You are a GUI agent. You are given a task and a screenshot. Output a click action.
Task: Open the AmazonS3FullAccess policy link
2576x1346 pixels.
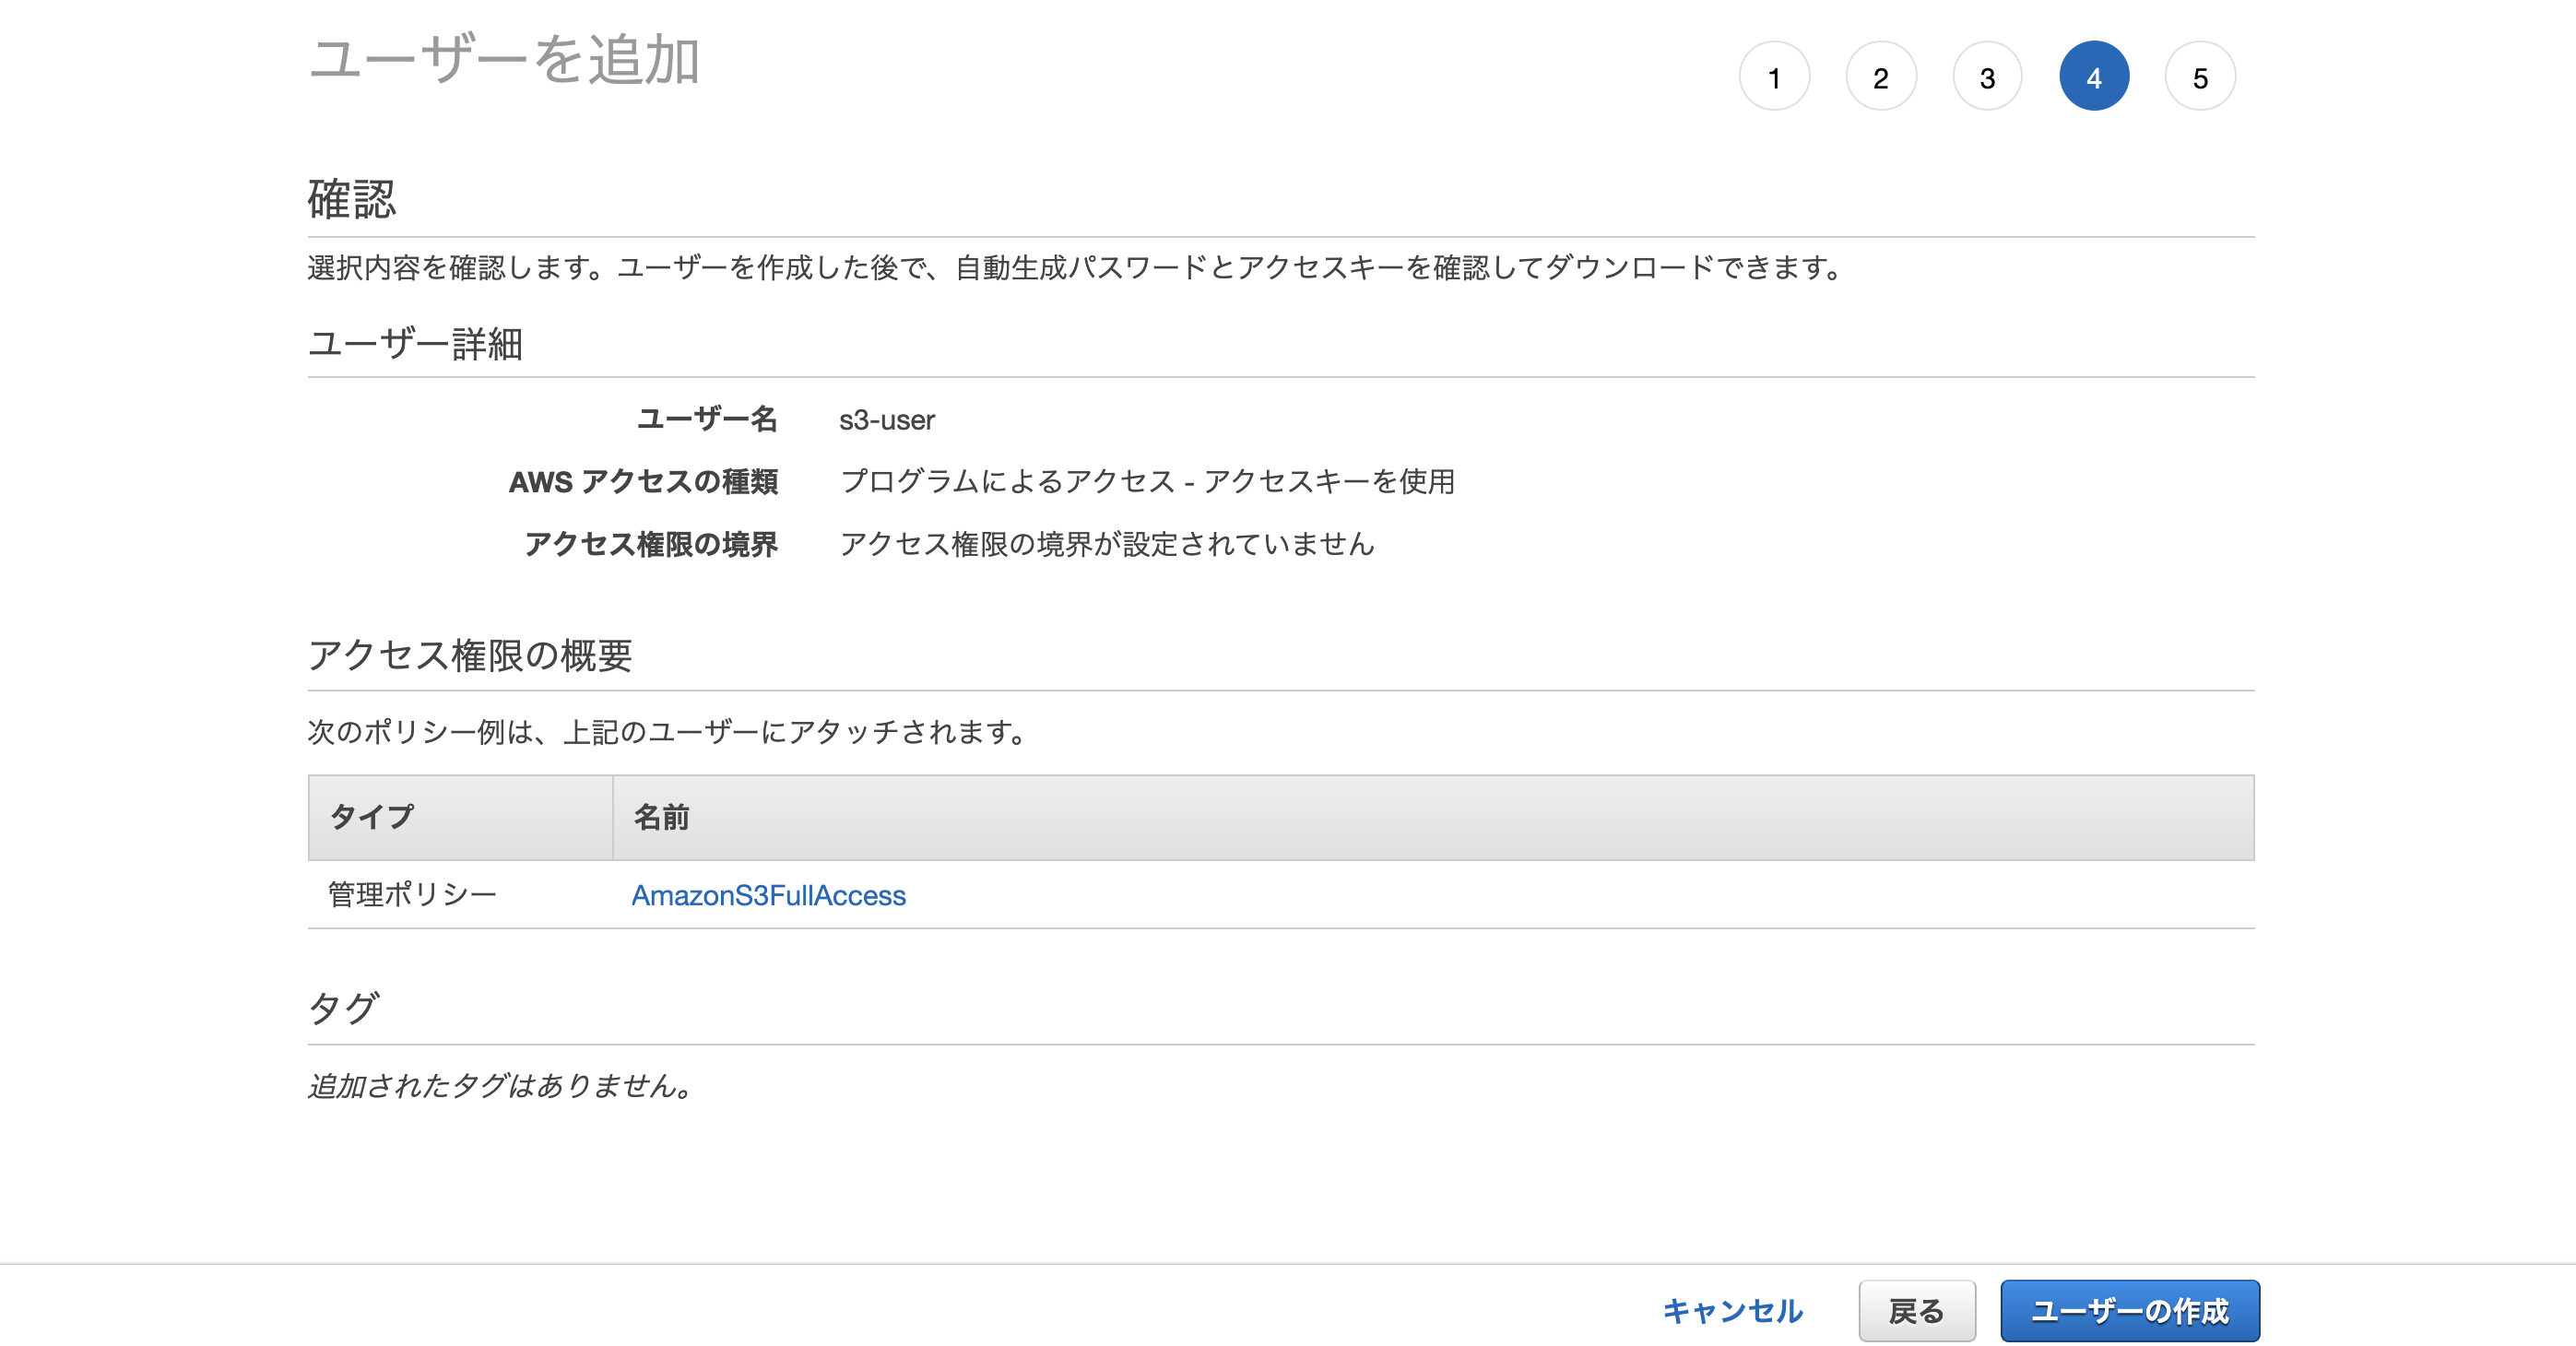coord(768,895)
